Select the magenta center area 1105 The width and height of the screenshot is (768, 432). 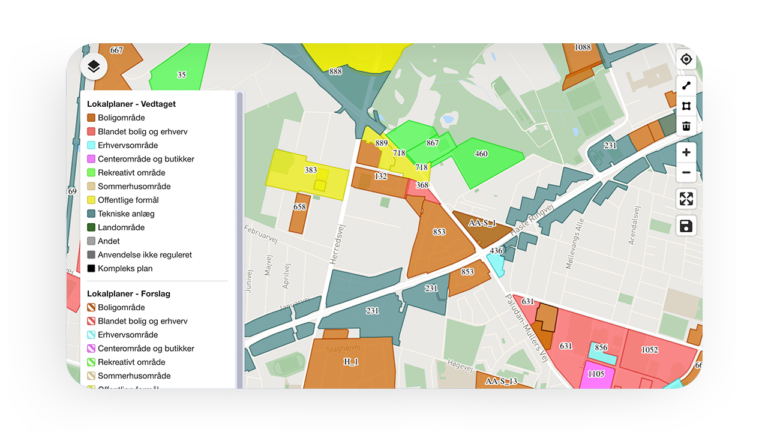coord(596,374)
